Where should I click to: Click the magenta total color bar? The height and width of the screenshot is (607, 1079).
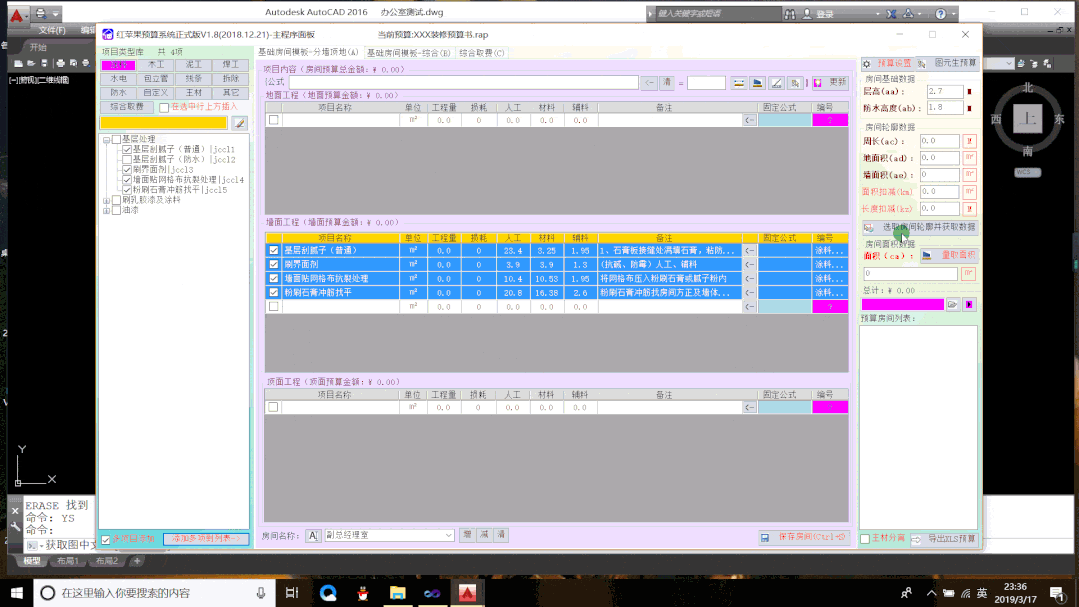coord(902,304)
